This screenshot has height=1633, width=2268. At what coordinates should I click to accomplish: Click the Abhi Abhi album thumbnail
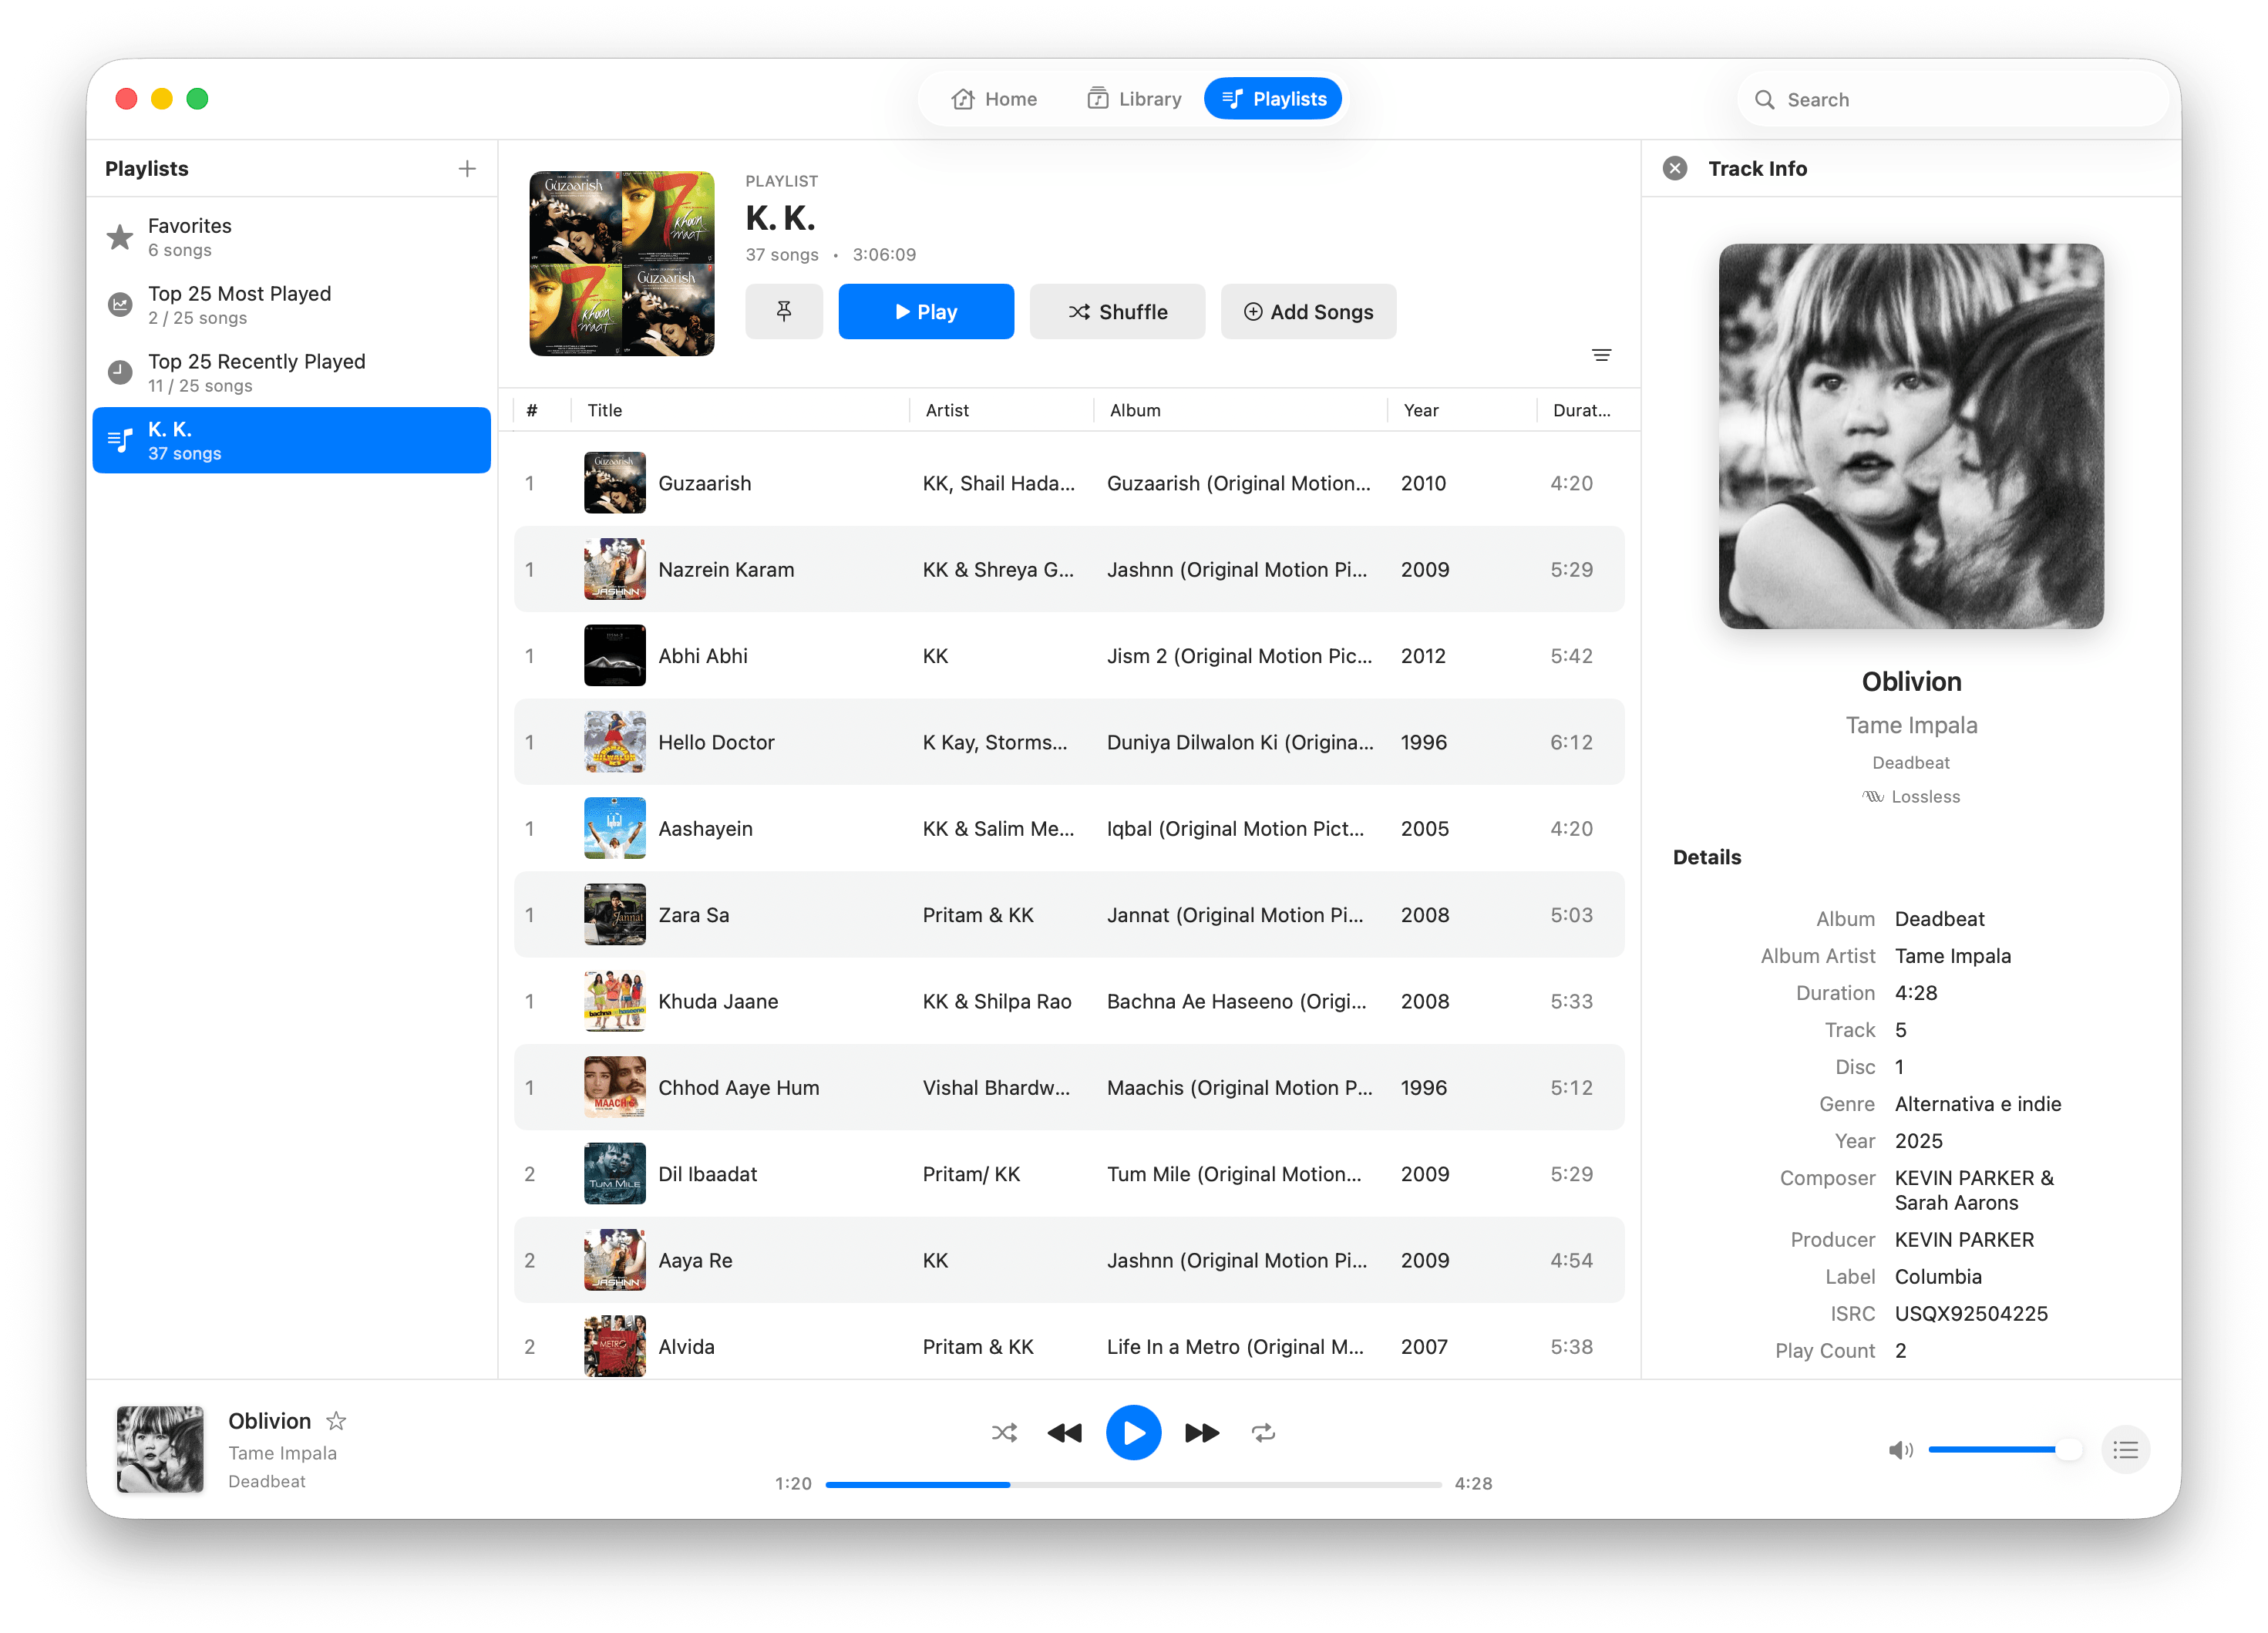615,656
